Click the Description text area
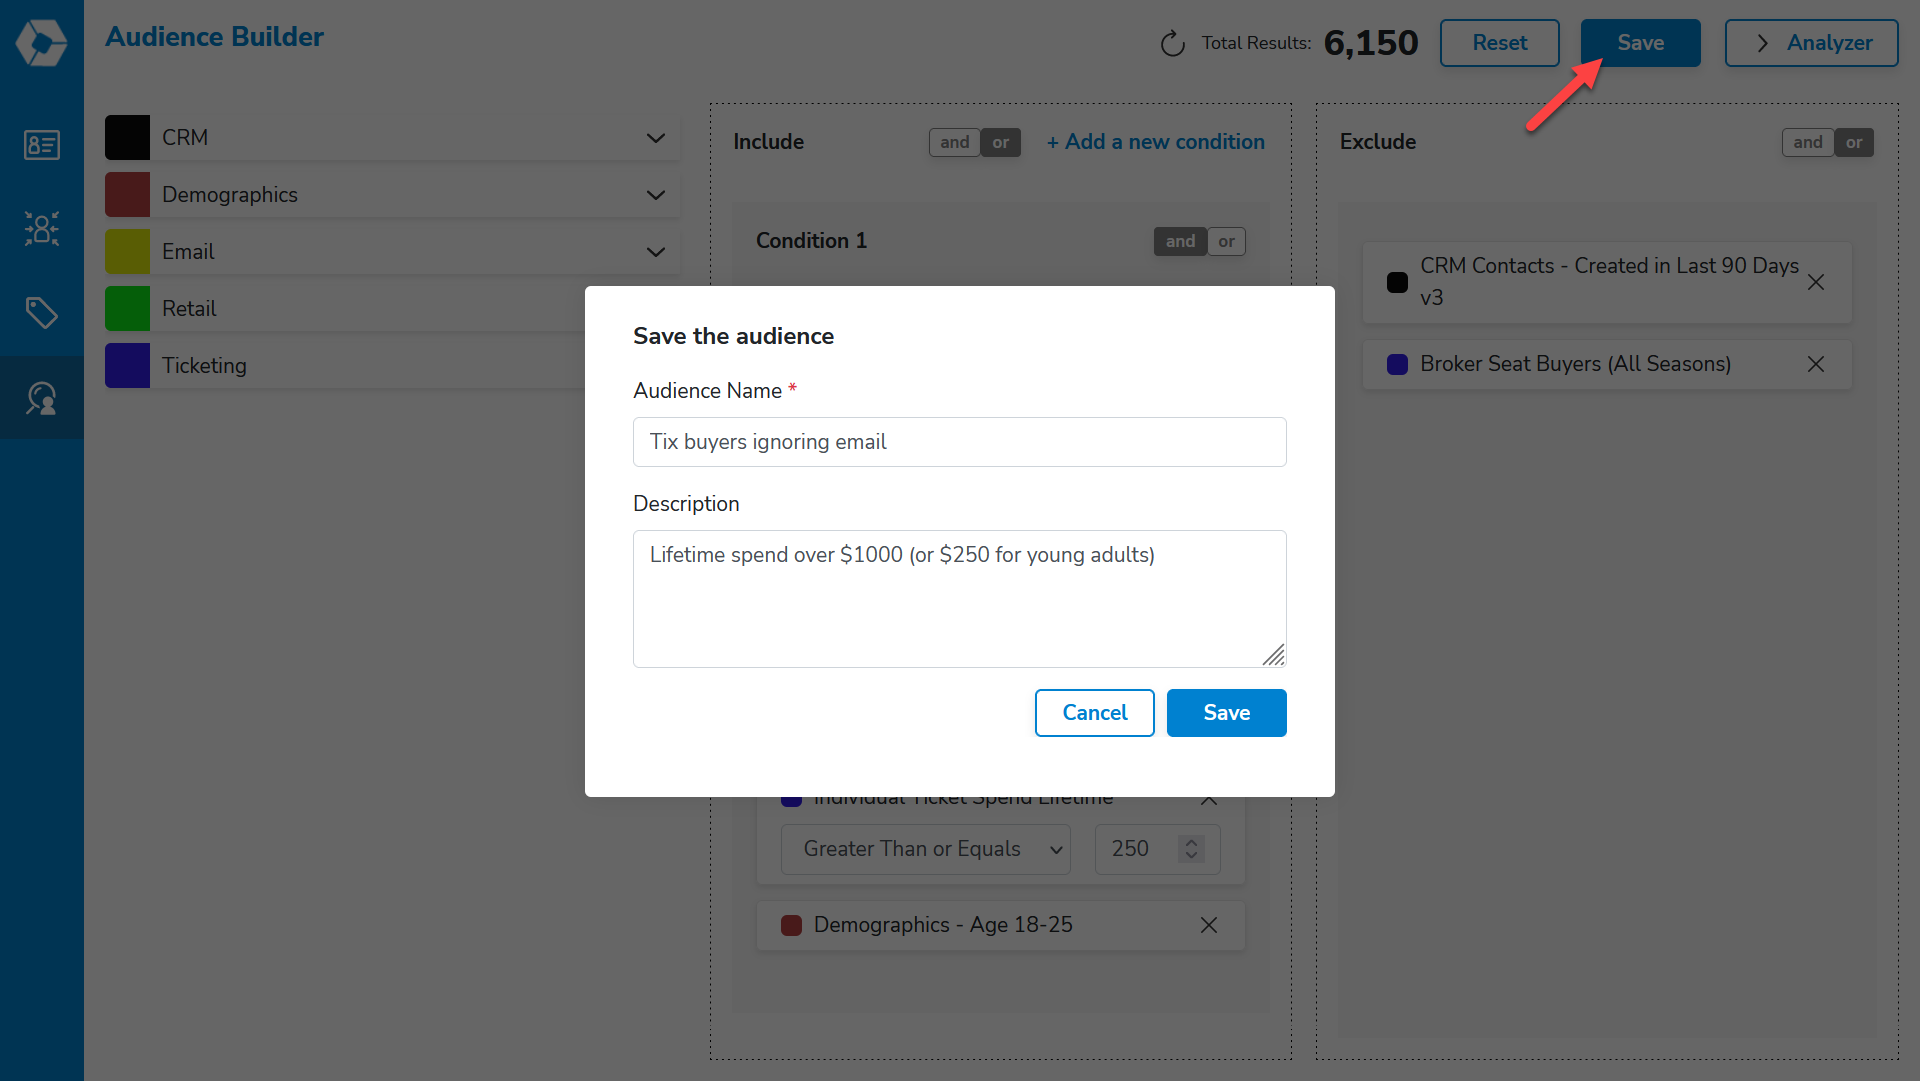1920x1081 pixels. (x=959, y=599)
